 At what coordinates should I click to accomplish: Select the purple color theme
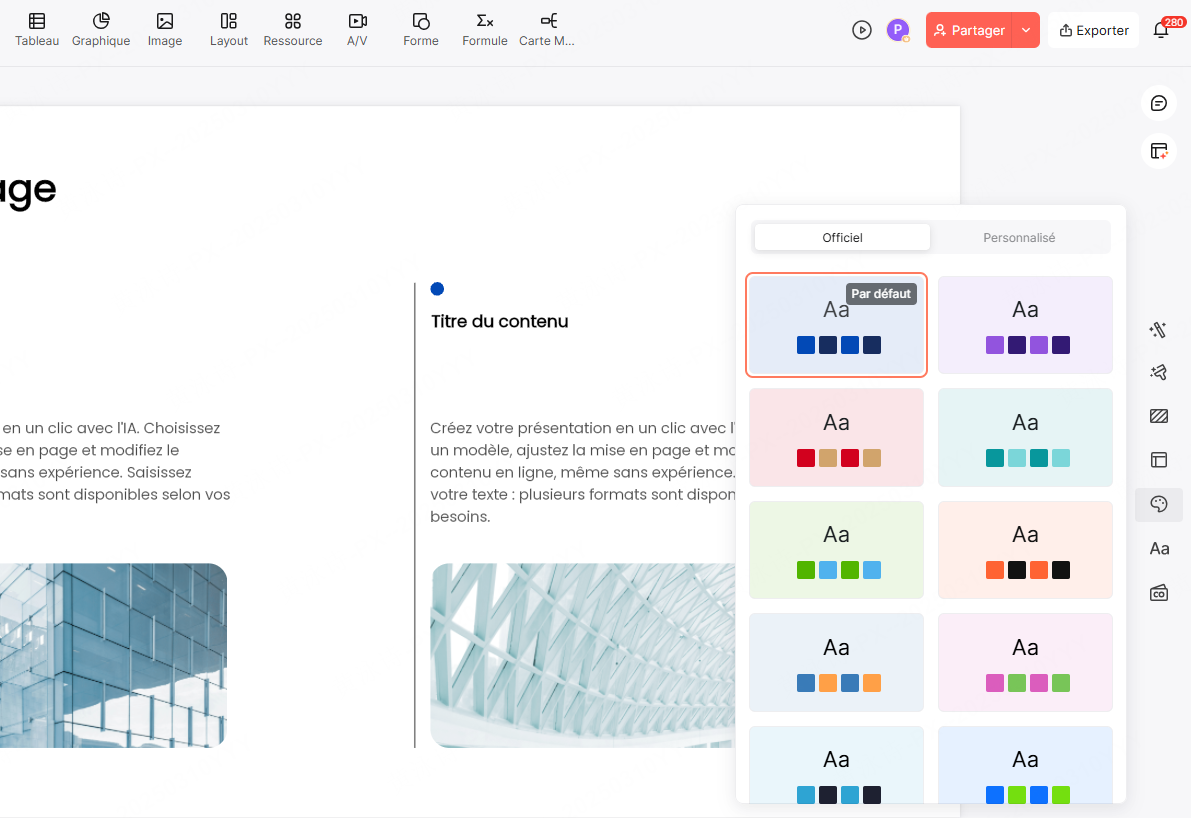(1025, 325)
